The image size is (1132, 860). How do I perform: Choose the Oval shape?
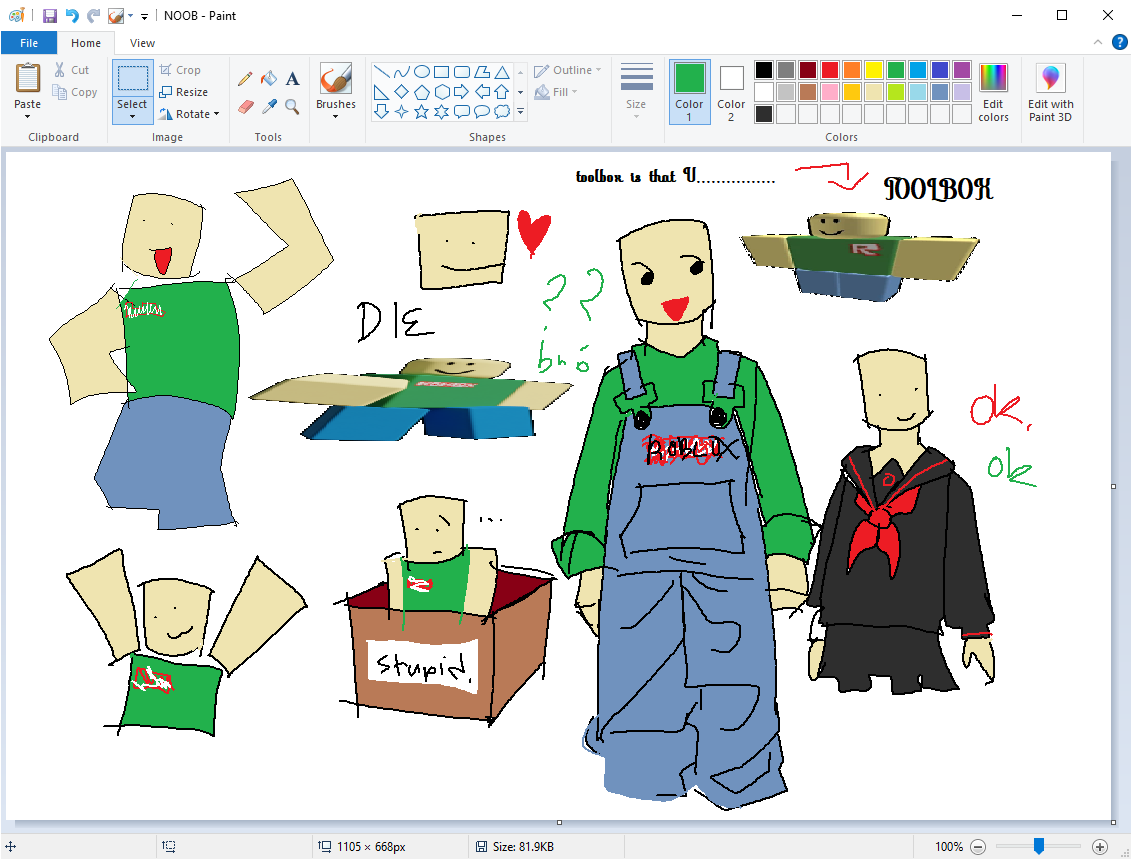click(422, 71)
